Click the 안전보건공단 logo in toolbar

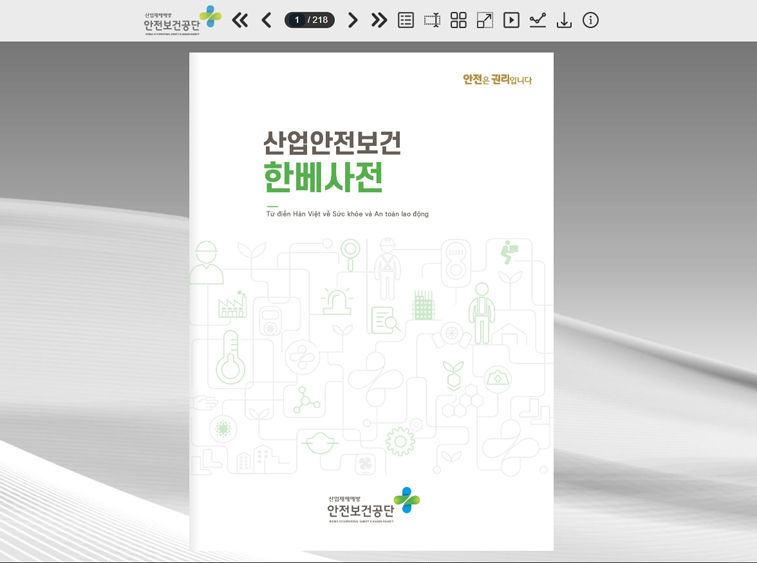click(182, 20)
